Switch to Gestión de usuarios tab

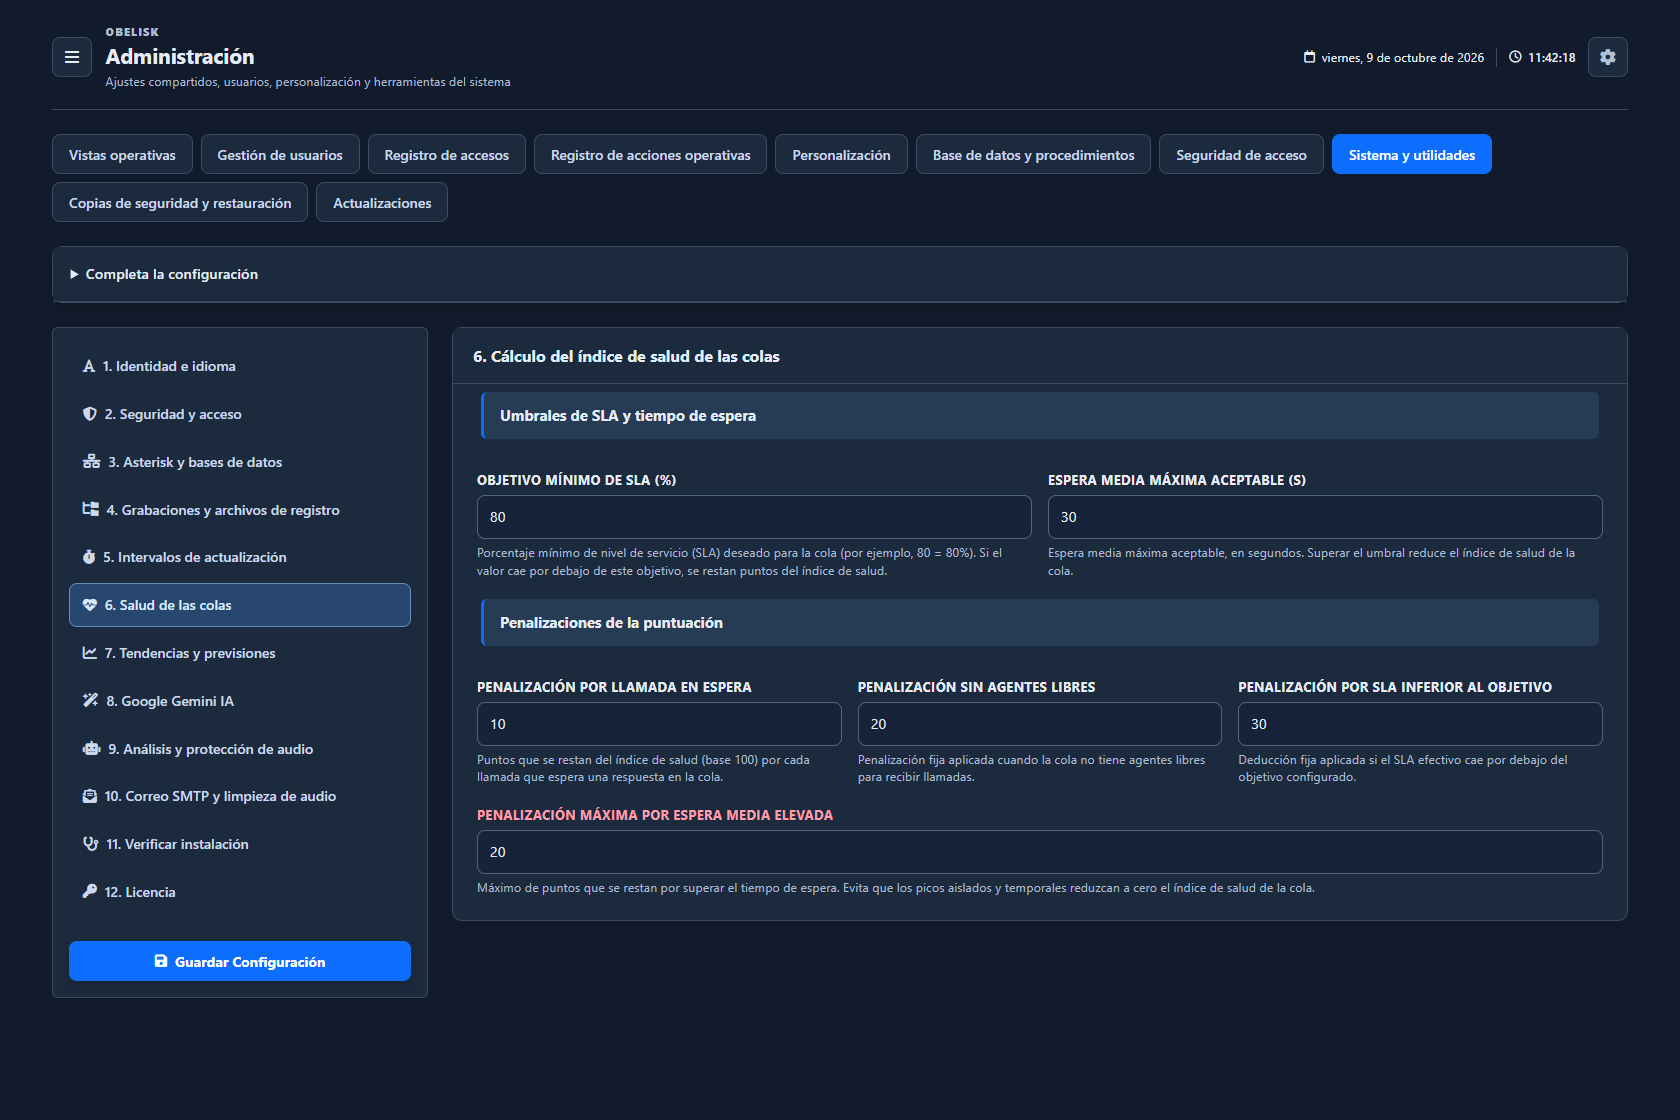pyautogui.click(x=280, y=154)
